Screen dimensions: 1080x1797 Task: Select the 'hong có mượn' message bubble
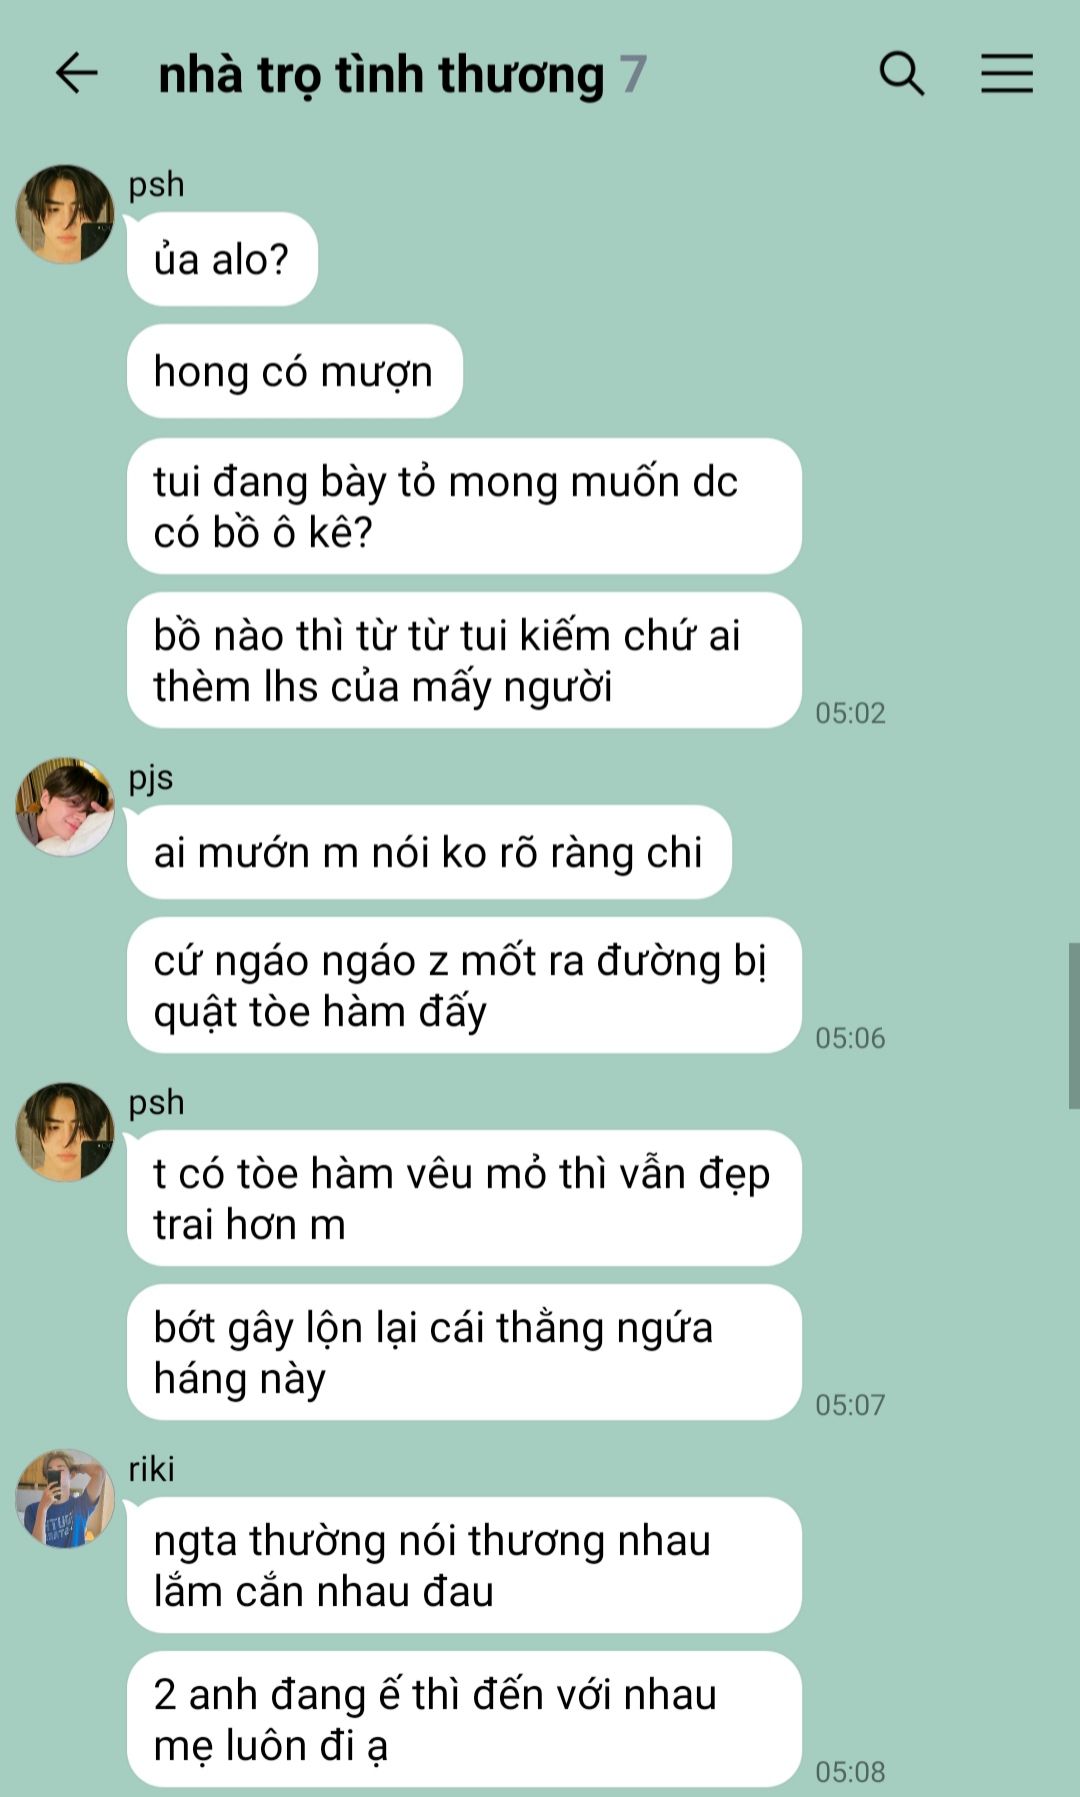(294, 371)
